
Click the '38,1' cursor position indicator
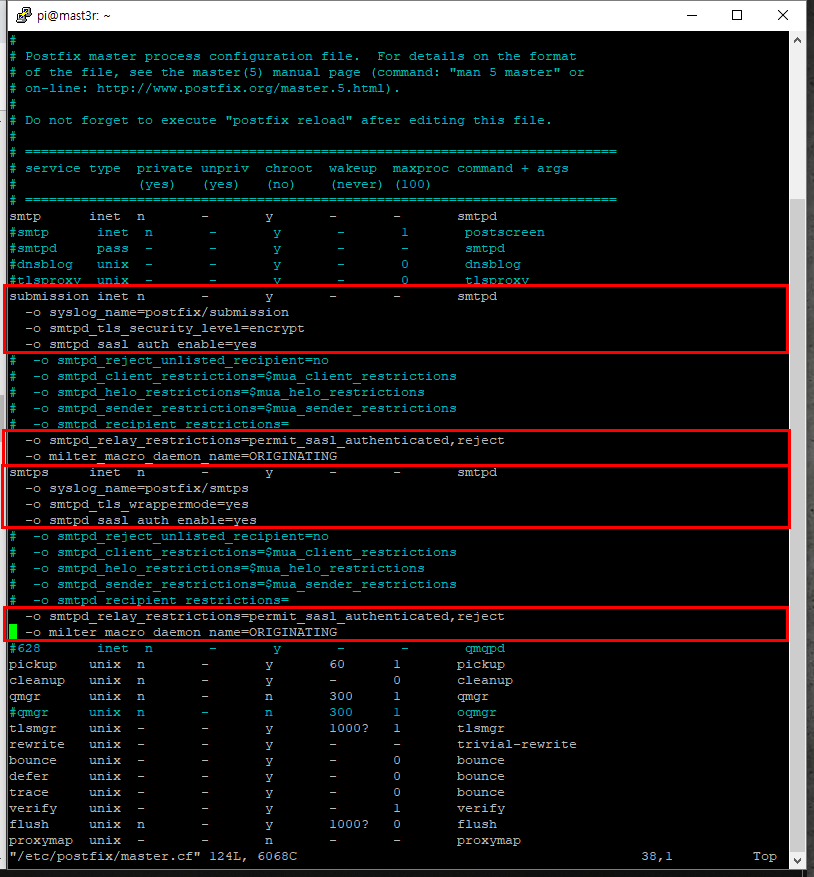click(657, 856)
